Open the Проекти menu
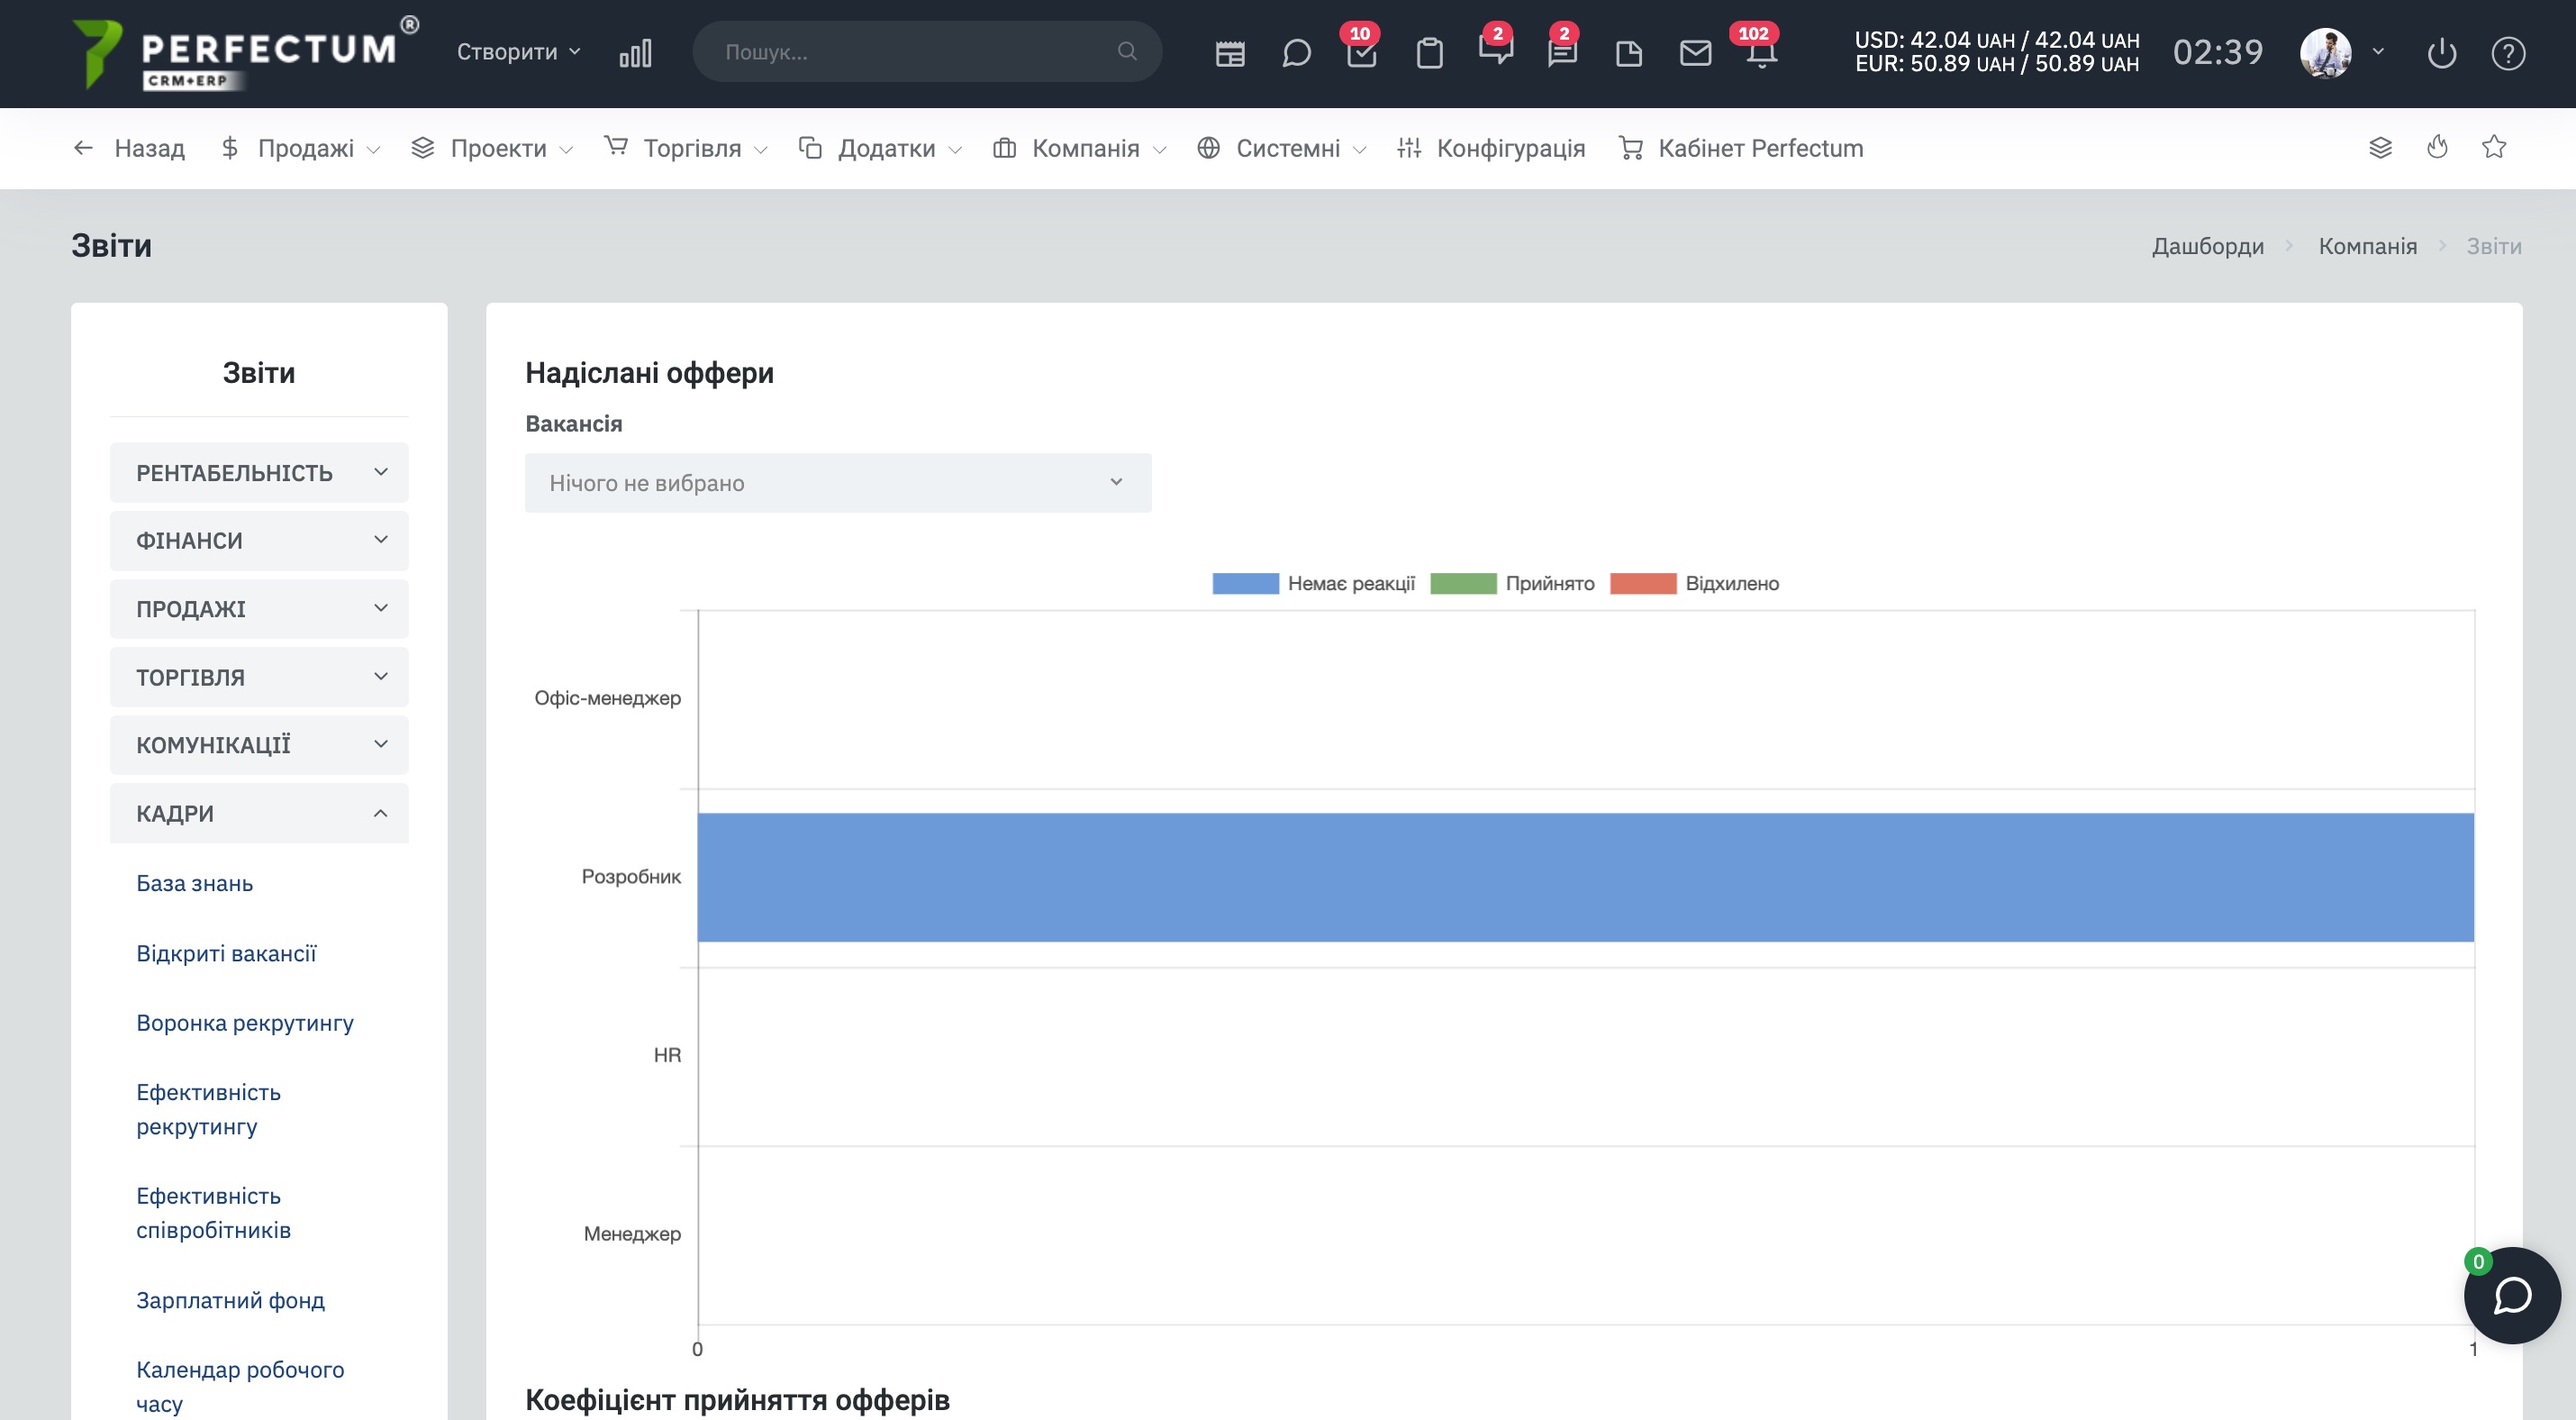 point(492,148)
